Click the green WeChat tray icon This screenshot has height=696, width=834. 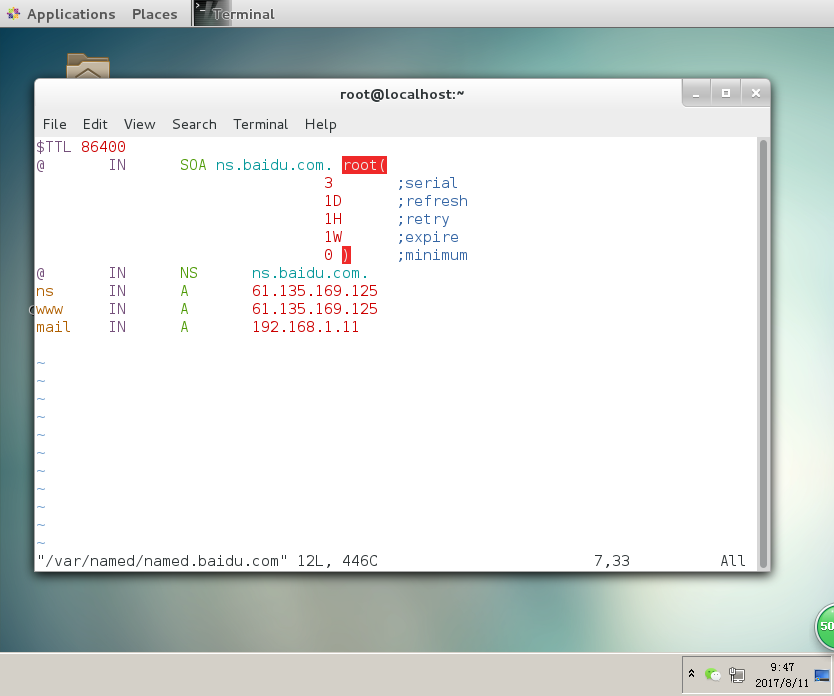click(713, 675)
